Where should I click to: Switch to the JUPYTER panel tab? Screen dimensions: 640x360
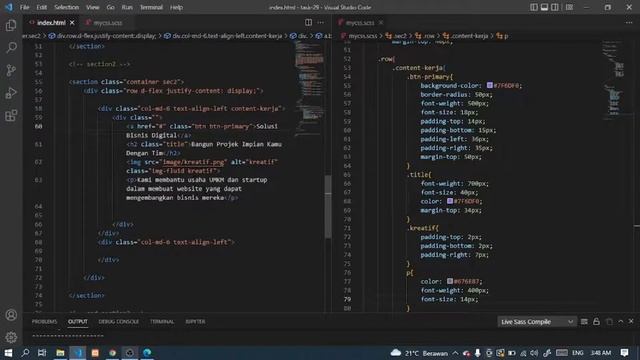(196, 322)
